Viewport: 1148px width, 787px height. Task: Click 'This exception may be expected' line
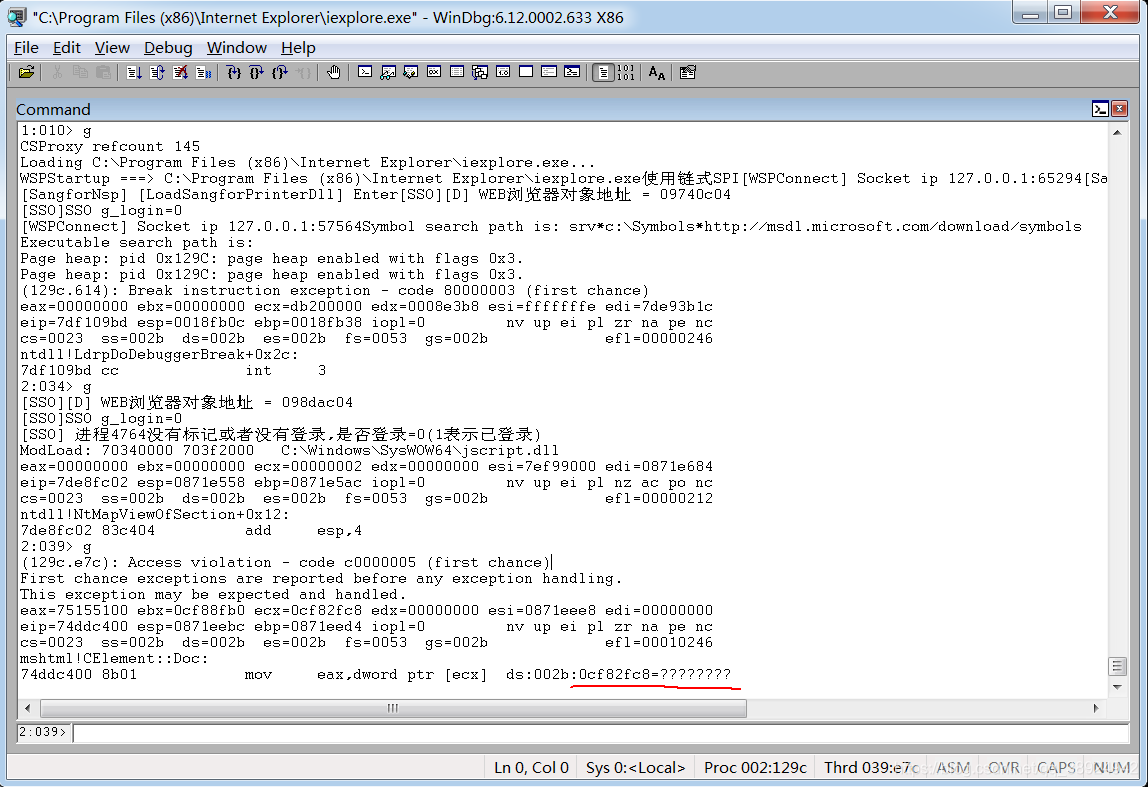213,594
